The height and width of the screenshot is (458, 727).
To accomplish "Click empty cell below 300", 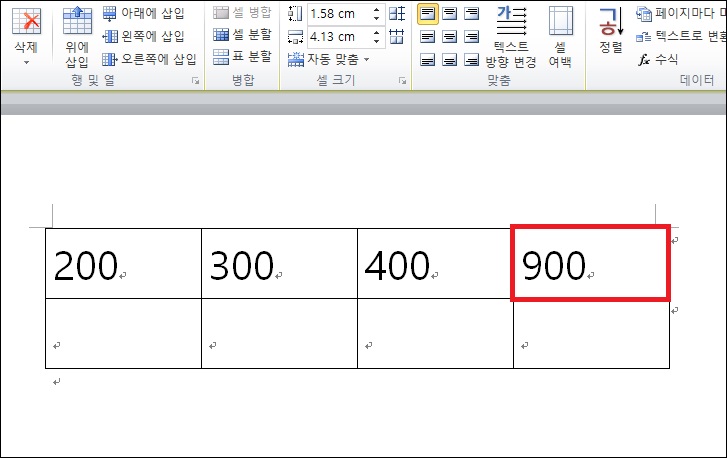I will point(279,333).
